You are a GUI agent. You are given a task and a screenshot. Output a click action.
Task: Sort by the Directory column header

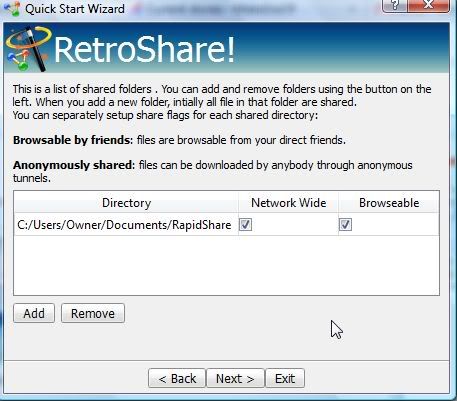coord(126,203)
